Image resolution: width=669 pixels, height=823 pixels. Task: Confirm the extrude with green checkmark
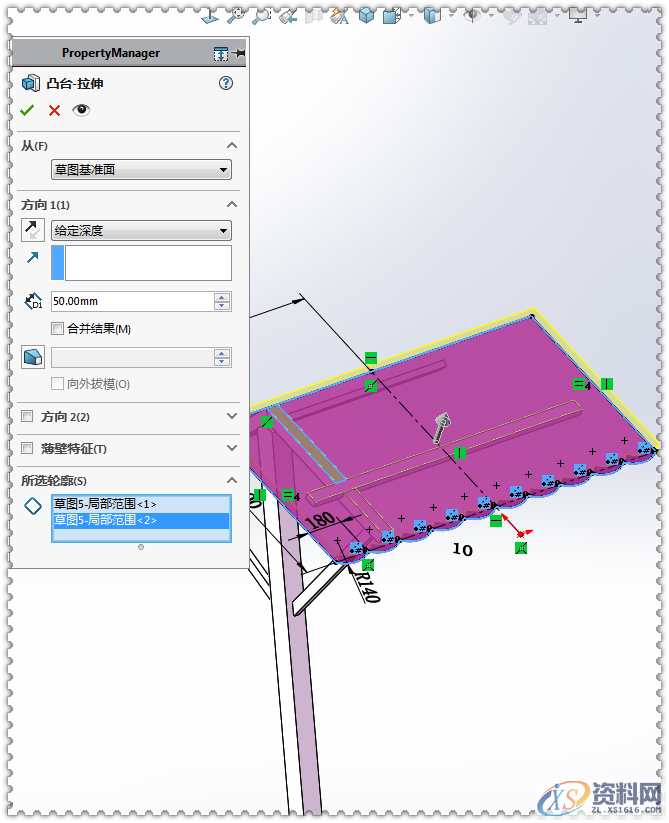coord(27,110)
